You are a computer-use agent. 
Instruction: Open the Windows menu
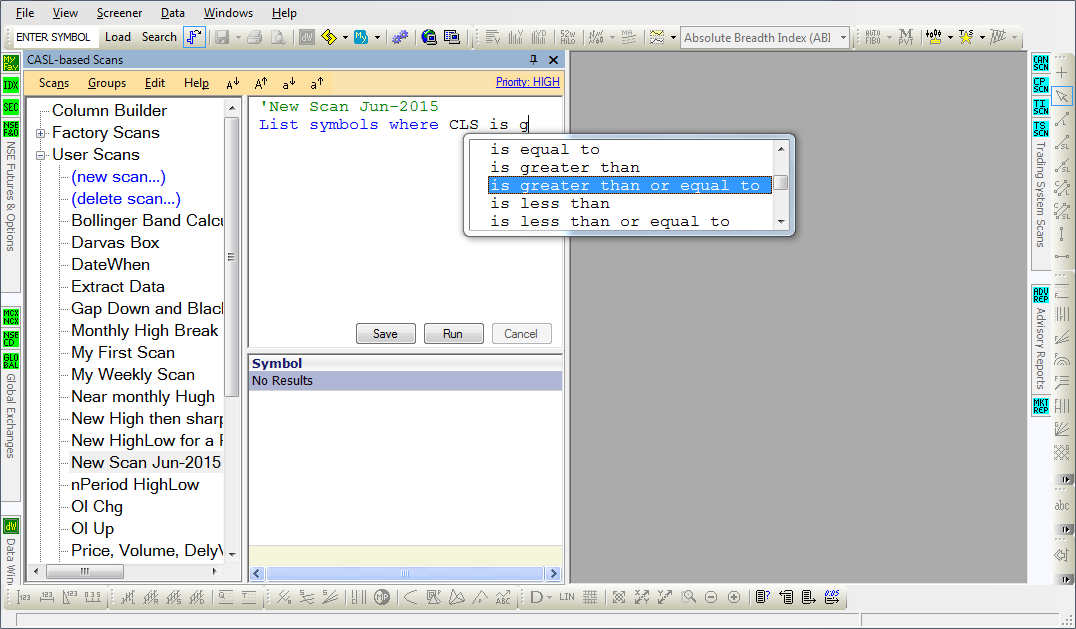pos(229,13)
